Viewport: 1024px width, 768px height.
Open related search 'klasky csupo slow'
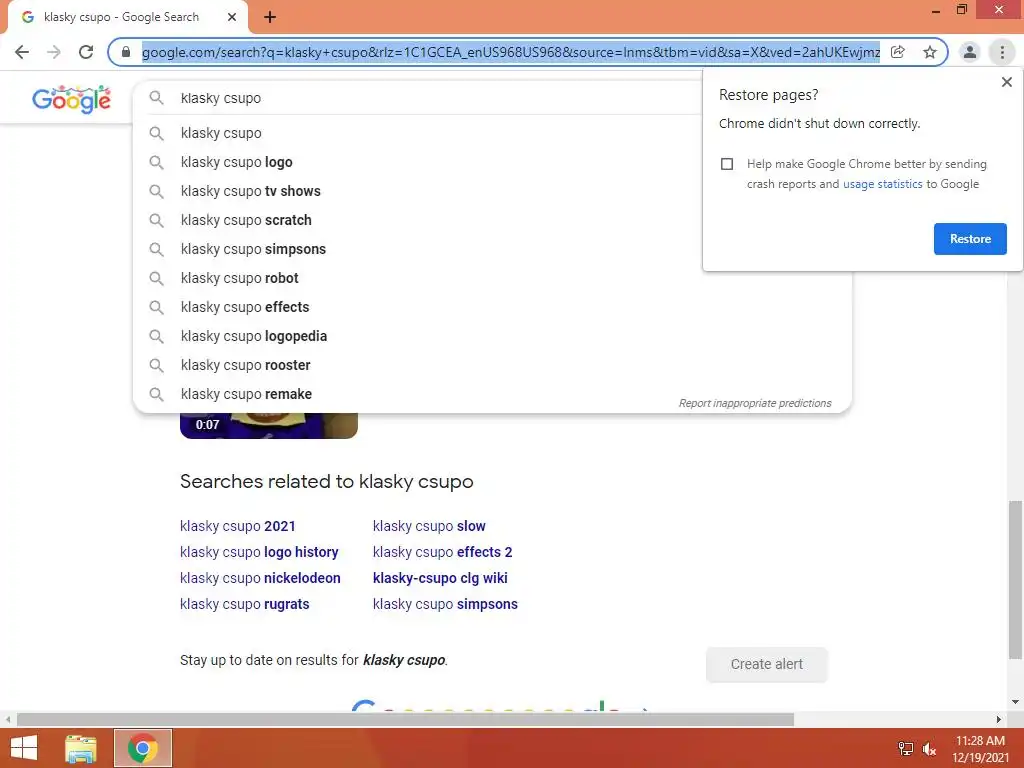point(429,526)
